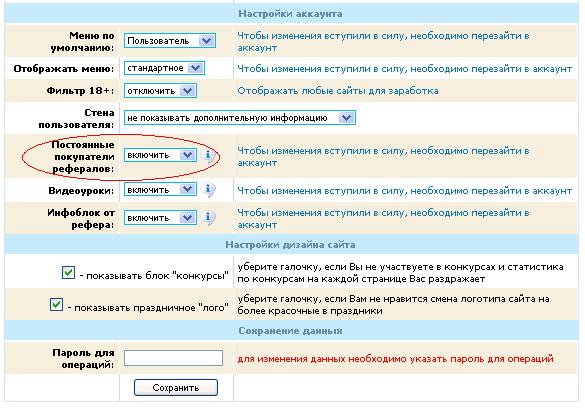The width and height of the screenshot is (585, 412).
Task: Untick the показывать праздничное "лого" checkbox
Action: tap(56, 305)
